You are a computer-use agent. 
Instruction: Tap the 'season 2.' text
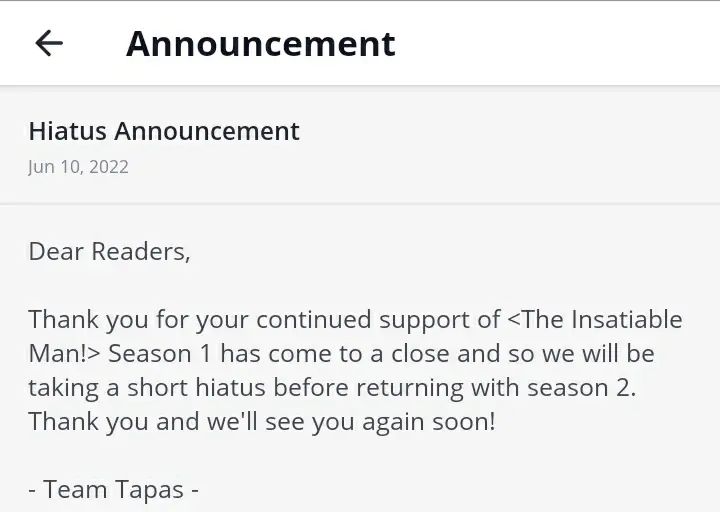click(x=590, y=387)
